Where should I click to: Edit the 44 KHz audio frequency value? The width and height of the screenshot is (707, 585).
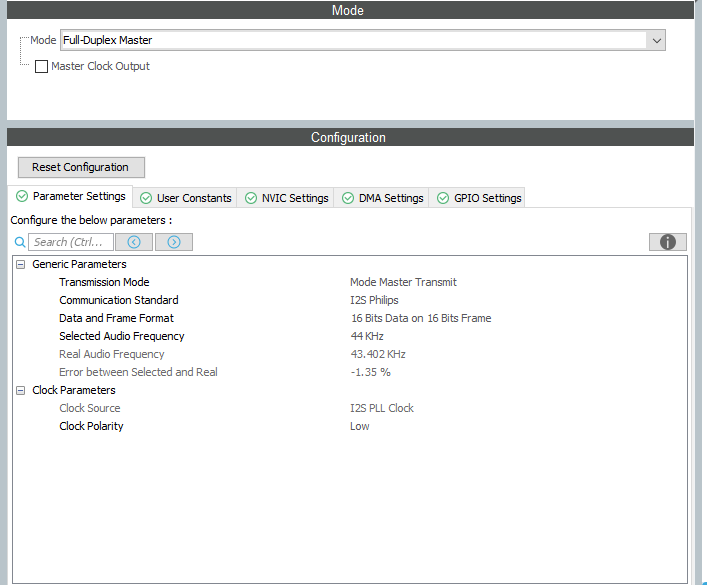pos(367,336)
